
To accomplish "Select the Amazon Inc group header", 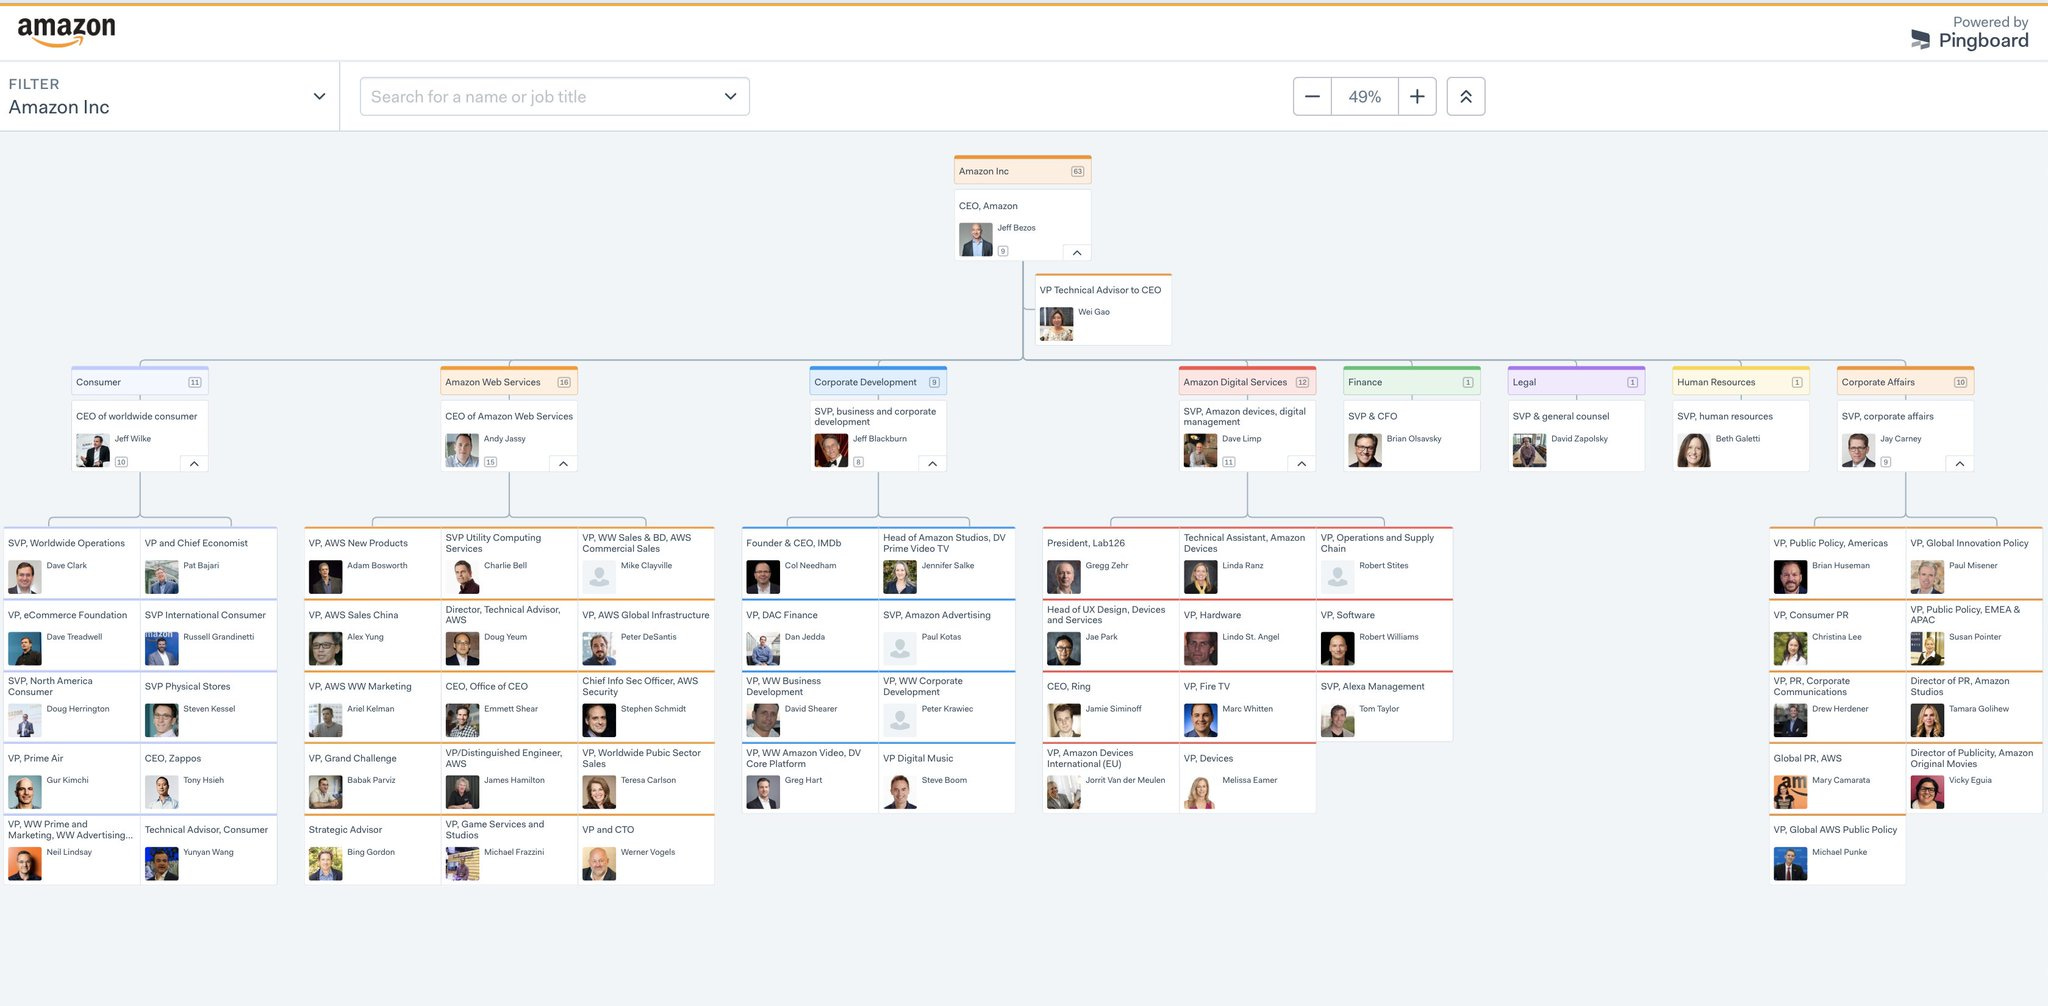I will 1022,171.
